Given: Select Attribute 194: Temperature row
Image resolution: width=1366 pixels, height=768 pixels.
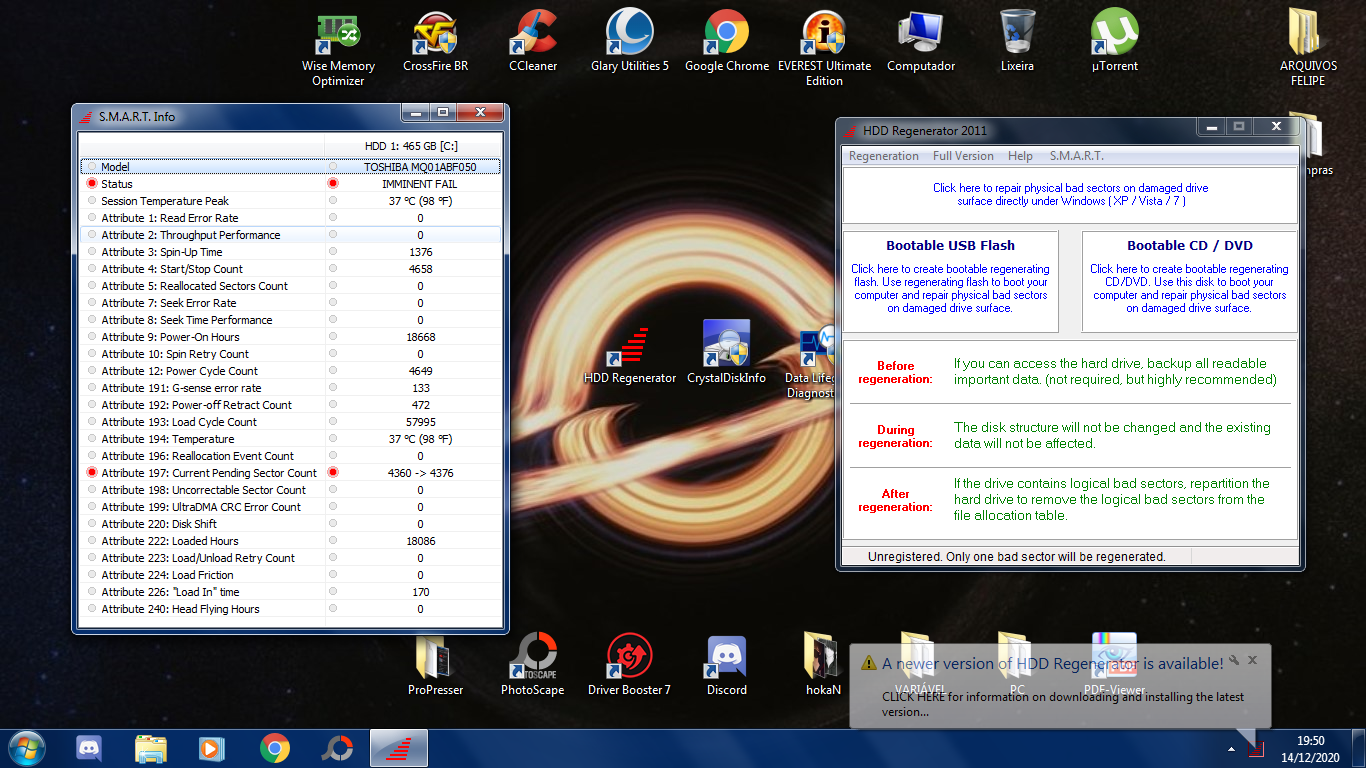Looking at the screenshot, I should click(x=290, y=439).
